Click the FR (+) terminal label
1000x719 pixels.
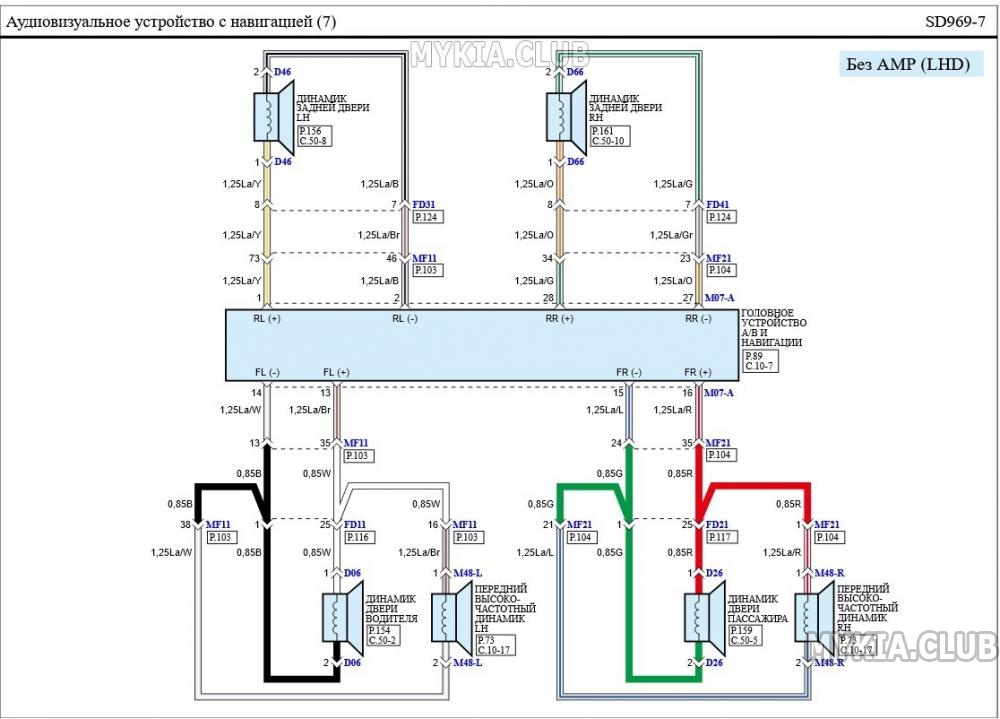click(x=698, y=372)
